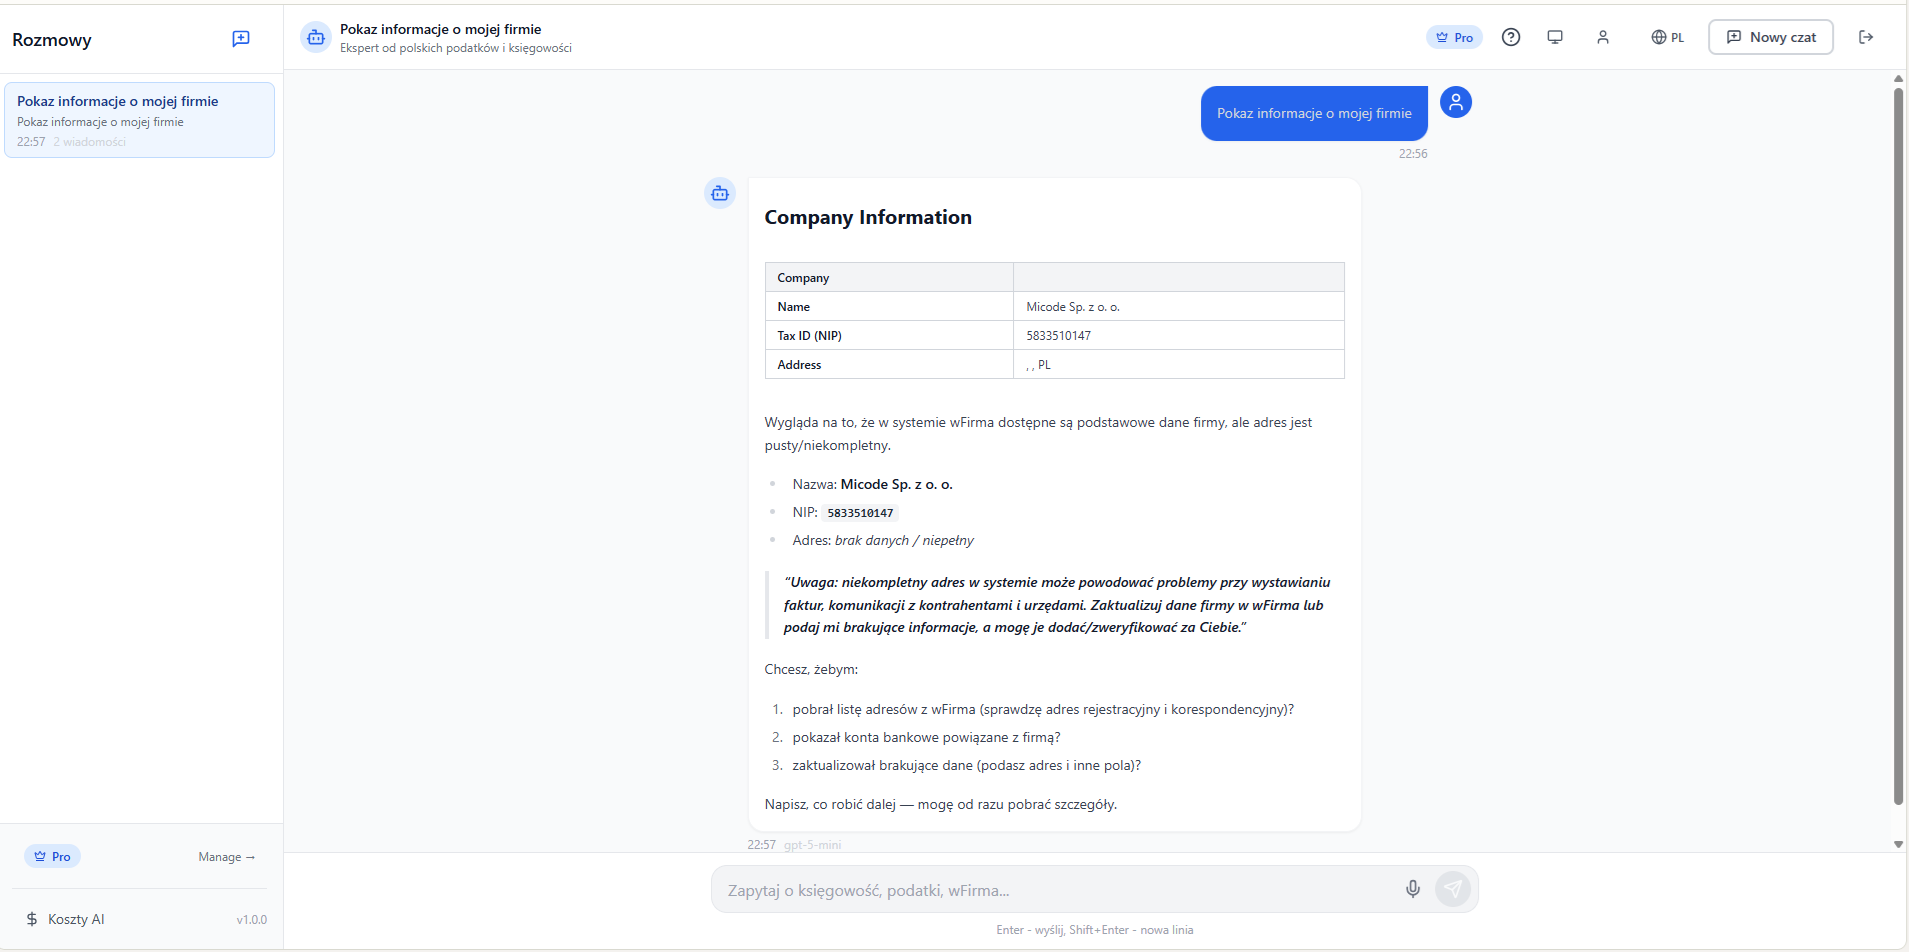
Task: Click the 'Address' table row label
Action: pyautogui.click(x=889, y=365)
